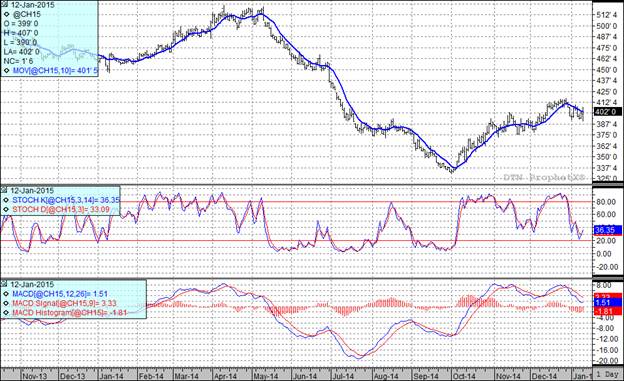The height and width of the screenshot is (381, 624).
Task: Click the O = 399'0 open value
Action: pos(21,24)
